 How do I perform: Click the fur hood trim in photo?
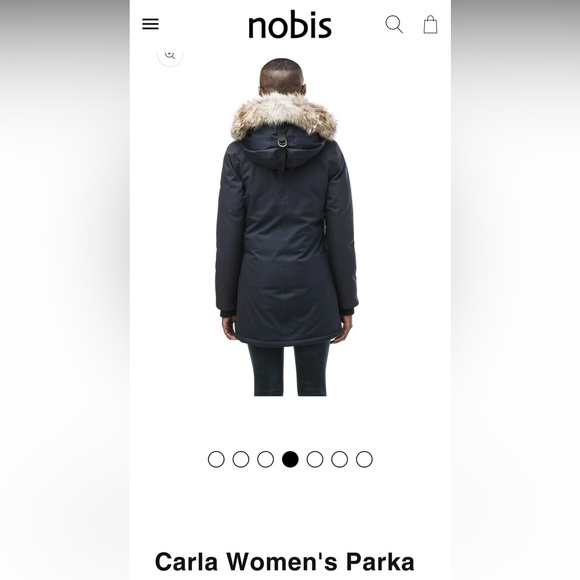tap(284, 115)
